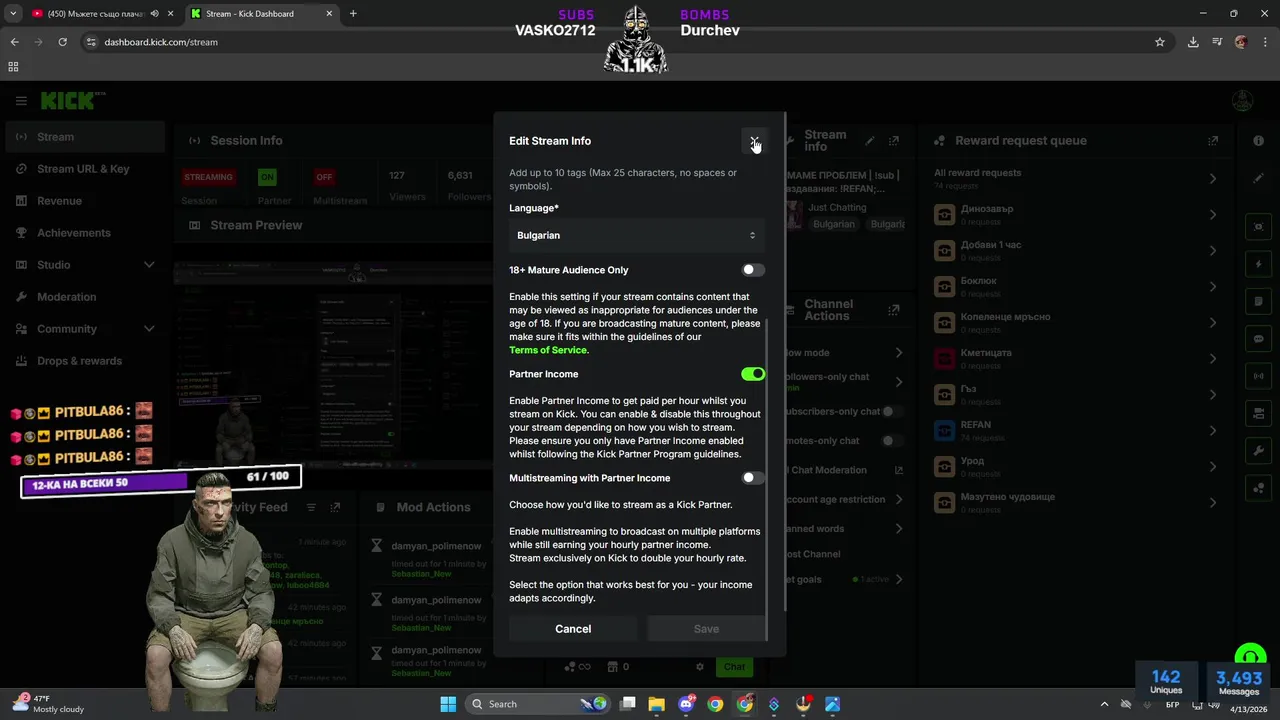
Task: Open Moderation in the sidebar
Action: pyautogui.click(x=84, y=297)
